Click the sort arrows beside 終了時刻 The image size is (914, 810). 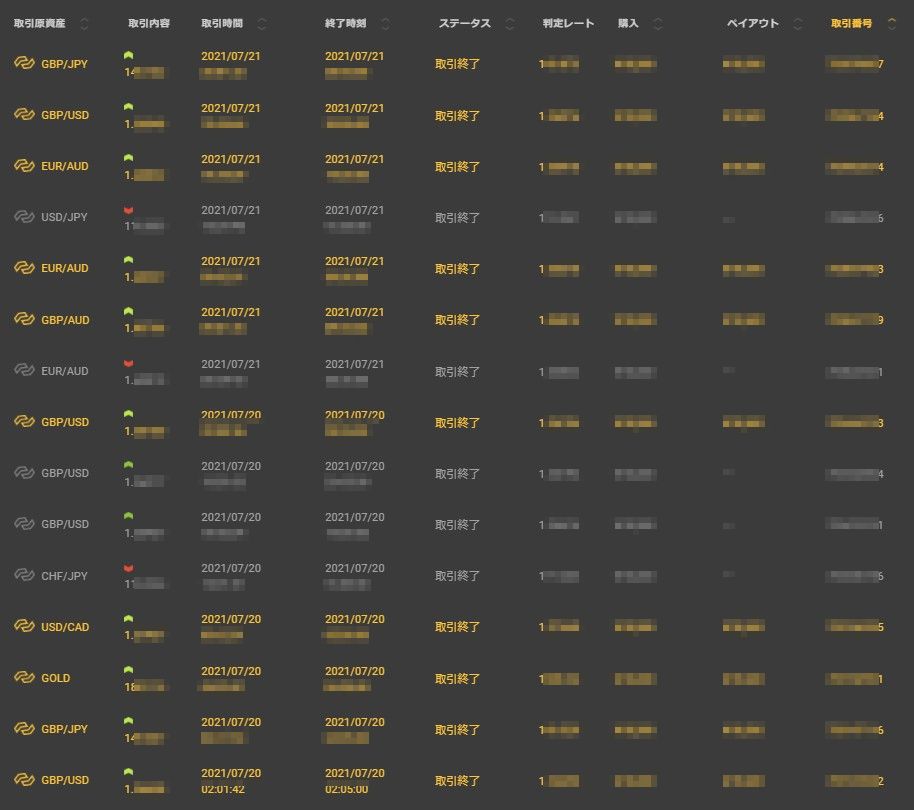pos(386,23)
